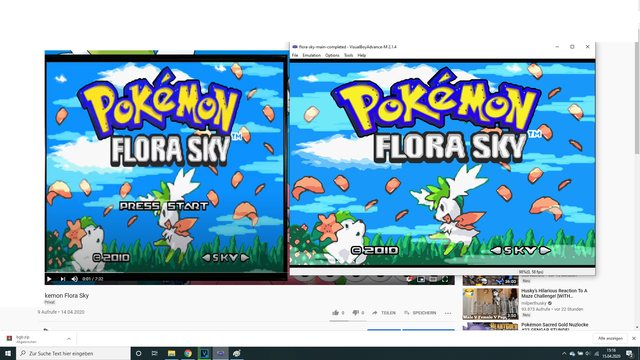Share the video via TEILEN
This screenshot has height=360, width=640.
pyautogui.click(x=384, y=313)
